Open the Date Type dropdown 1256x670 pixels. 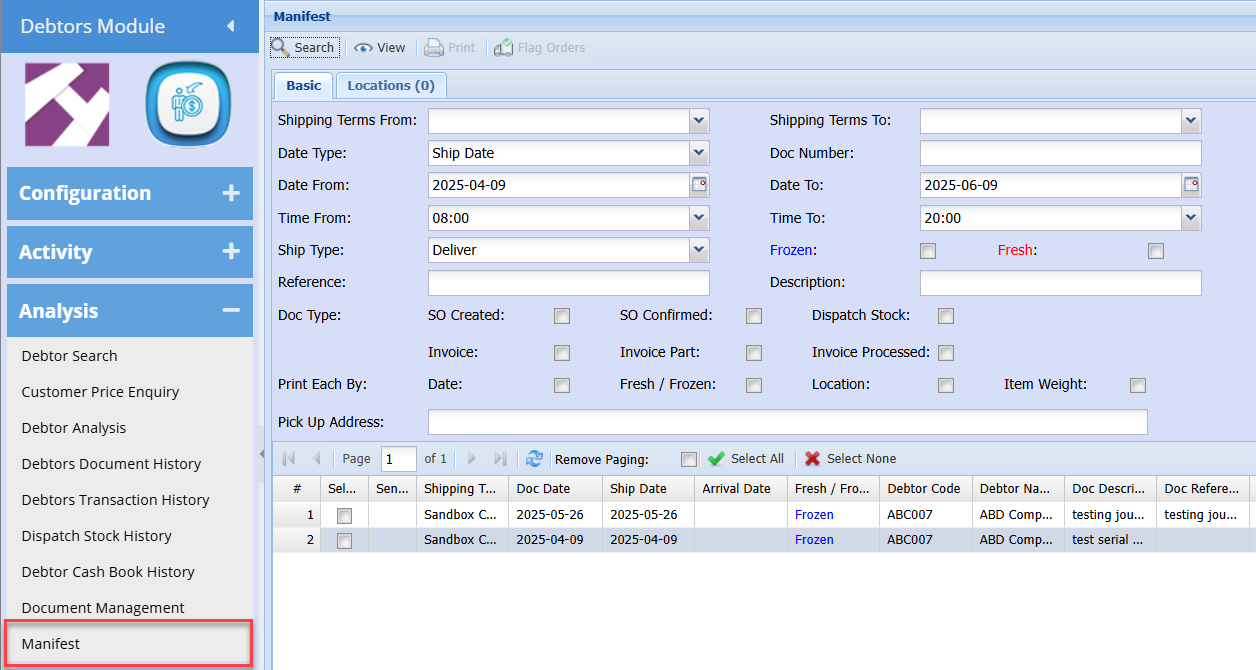click(x=699, y=153)
